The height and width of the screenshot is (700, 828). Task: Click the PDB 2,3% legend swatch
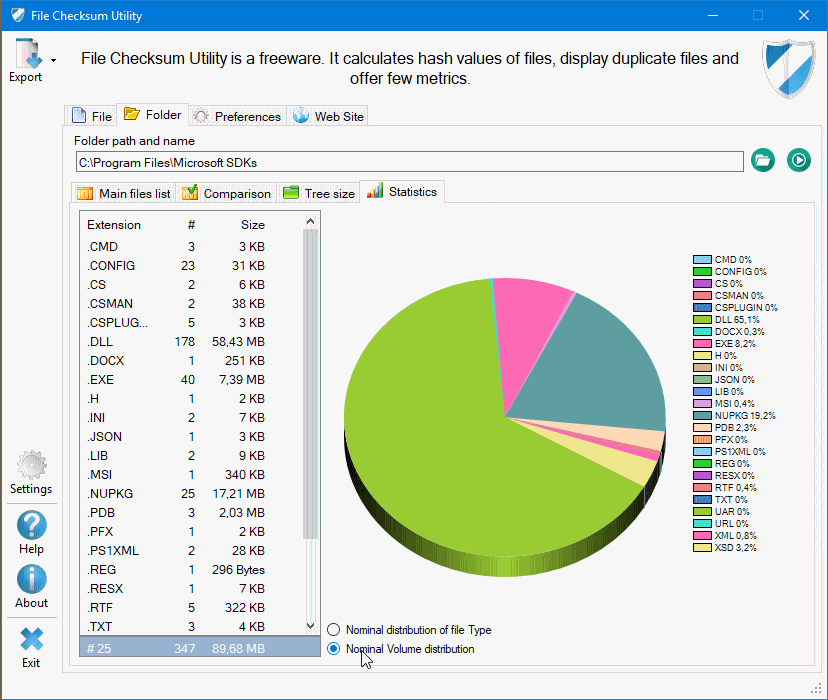click(702, 428)
